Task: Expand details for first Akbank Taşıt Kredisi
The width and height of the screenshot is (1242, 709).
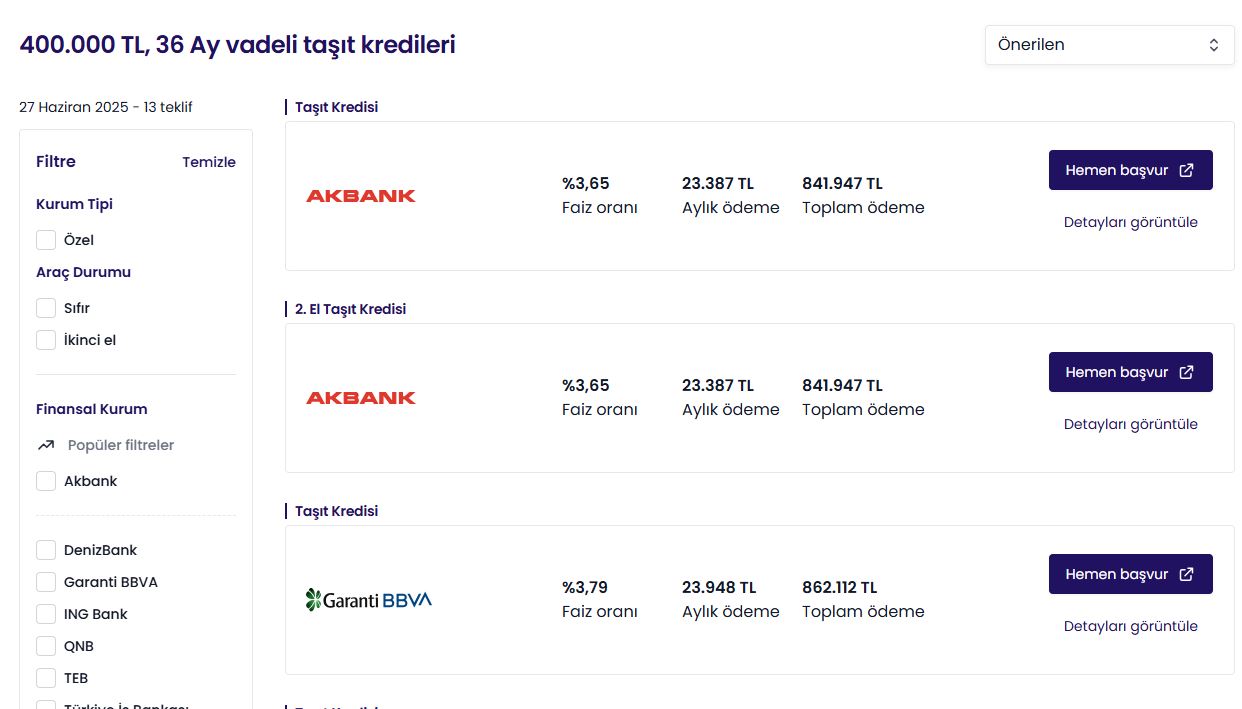Action: tap(1131, 222)
